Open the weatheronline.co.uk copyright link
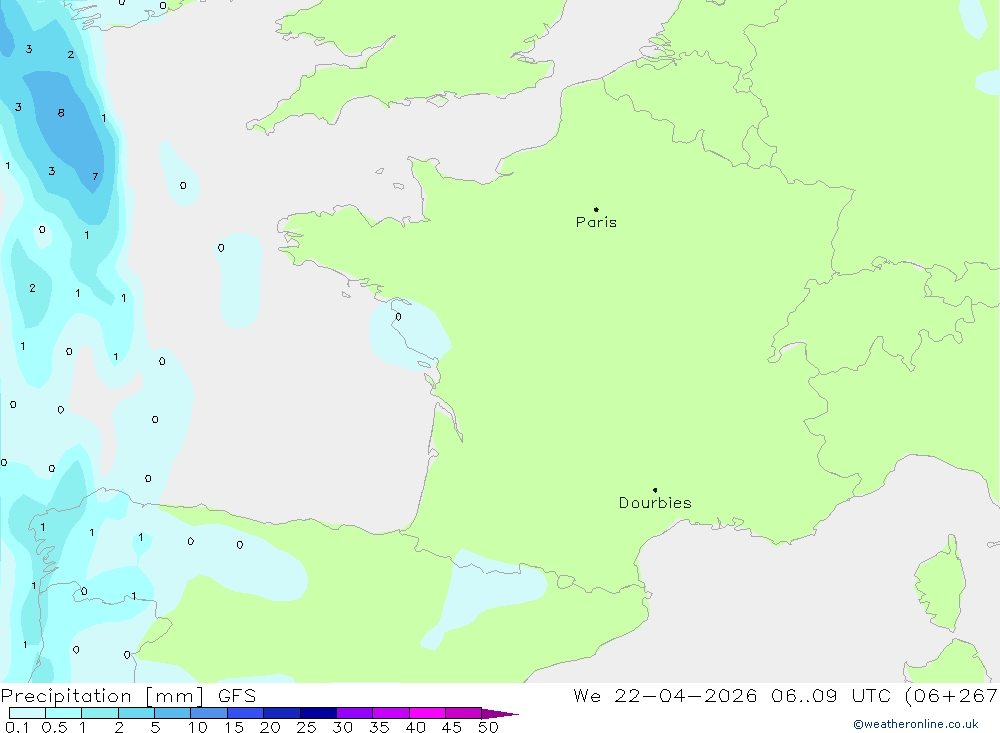Image resolution: width=1000 pixels, height=733 pixels. click(x=915, y=724)
